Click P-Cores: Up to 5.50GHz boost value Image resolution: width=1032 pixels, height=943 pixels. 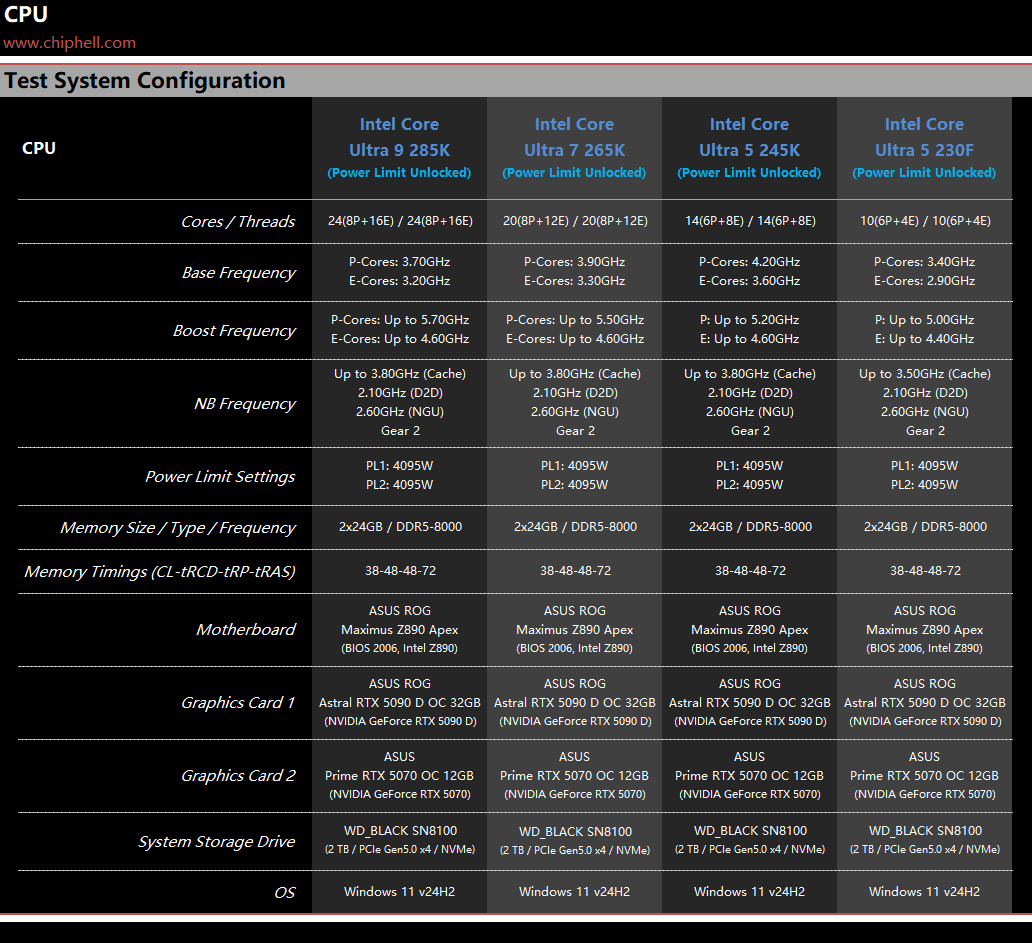[x=575, y=320]
